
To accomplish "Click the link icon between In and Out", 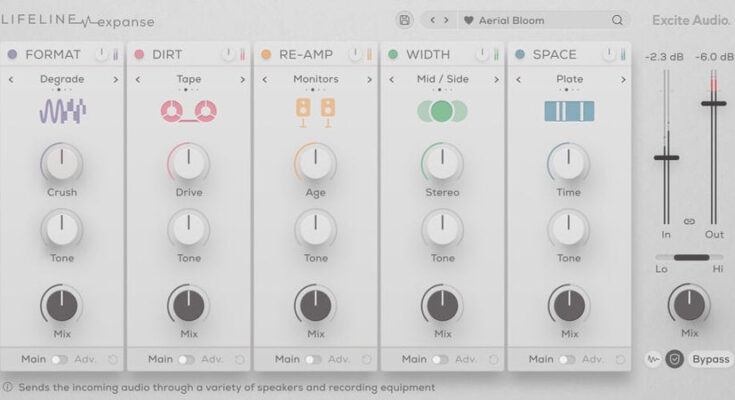I will (x=689, y=220).
